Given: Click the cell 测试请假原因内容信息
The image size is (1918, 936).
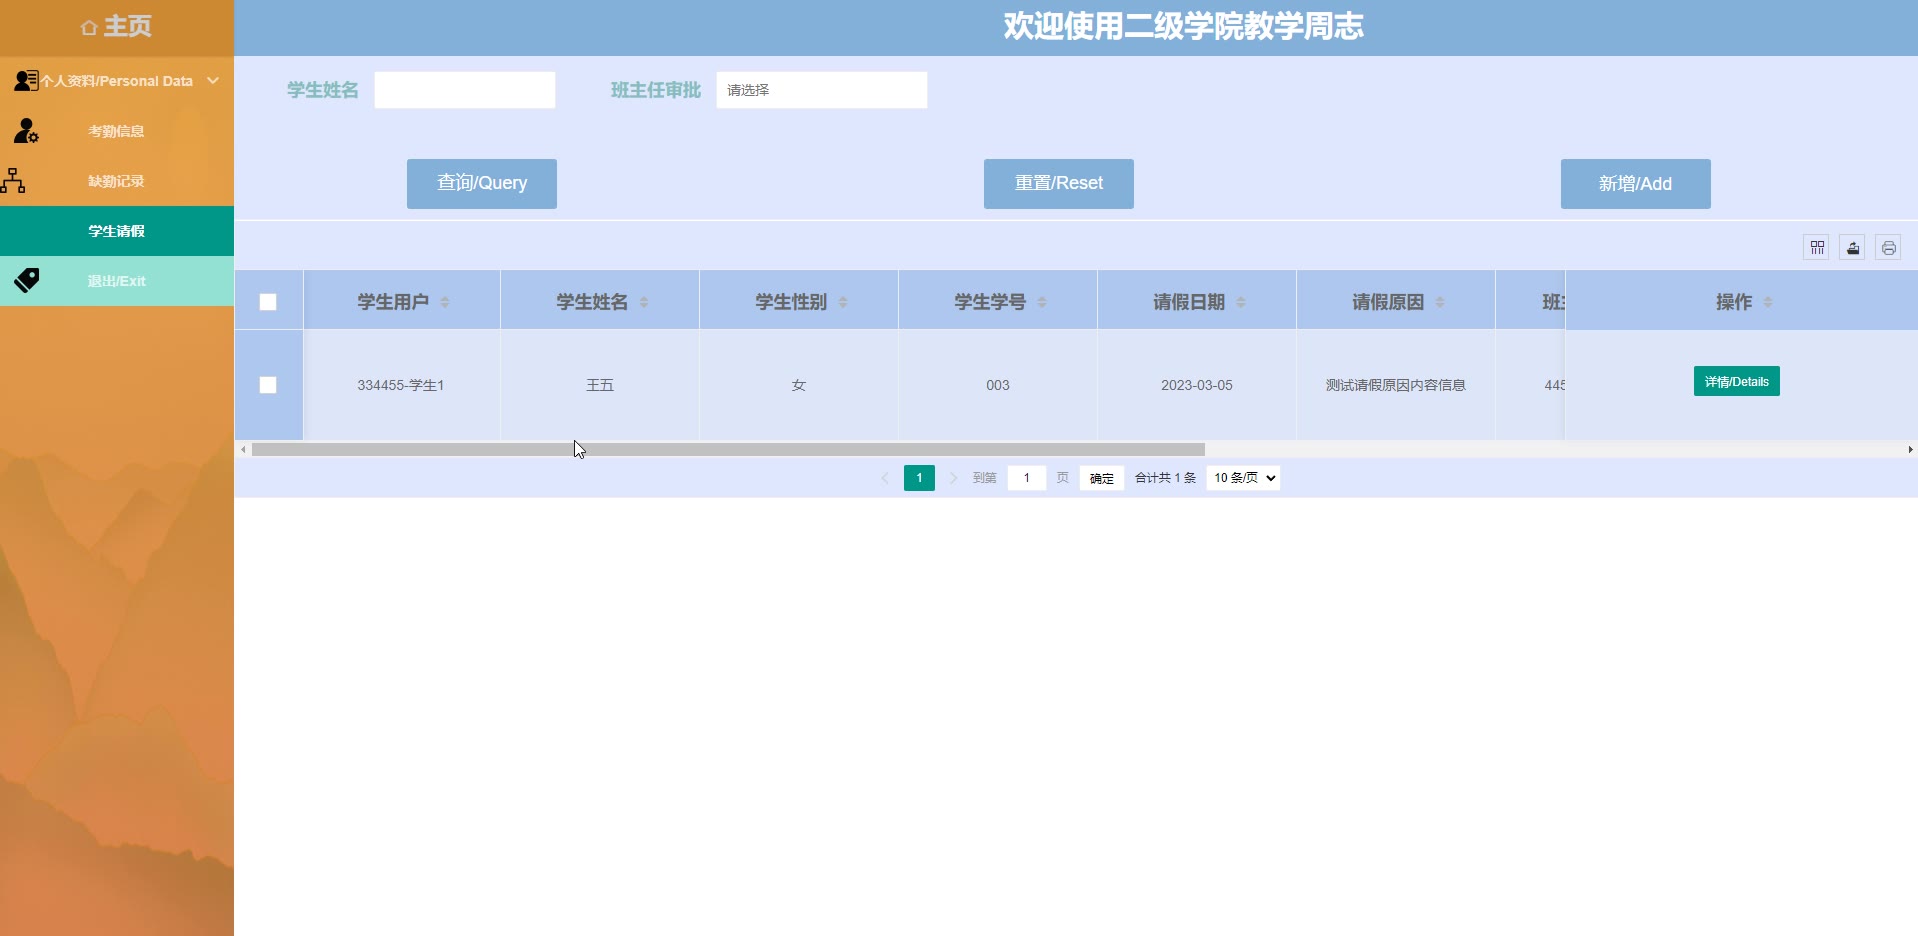Looking at the screenshot, I should (1396, 385).
